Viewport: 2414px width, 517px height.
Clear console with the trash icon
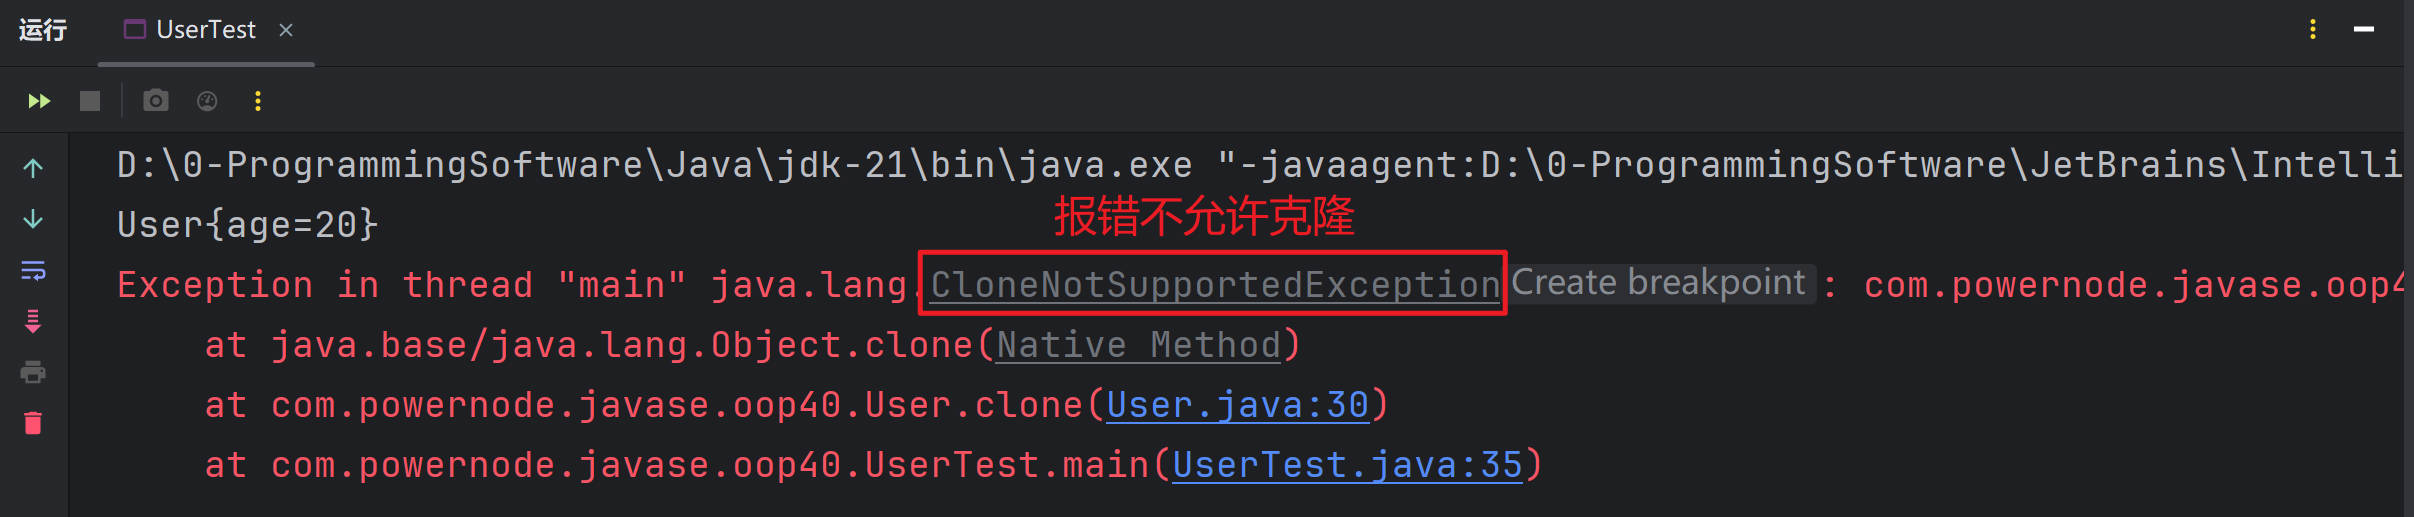pyautogui.click(x=33, y=424)
